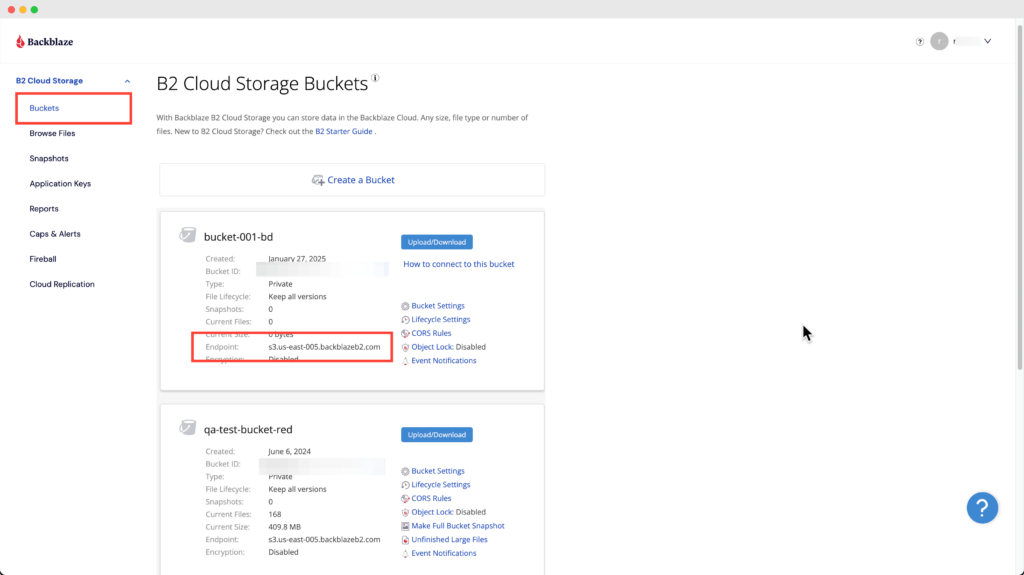The height and width of the screenshot is (575, 1024).
Task: Click Upload/Download for bucket-001-bd
Action: pos(437,242)
